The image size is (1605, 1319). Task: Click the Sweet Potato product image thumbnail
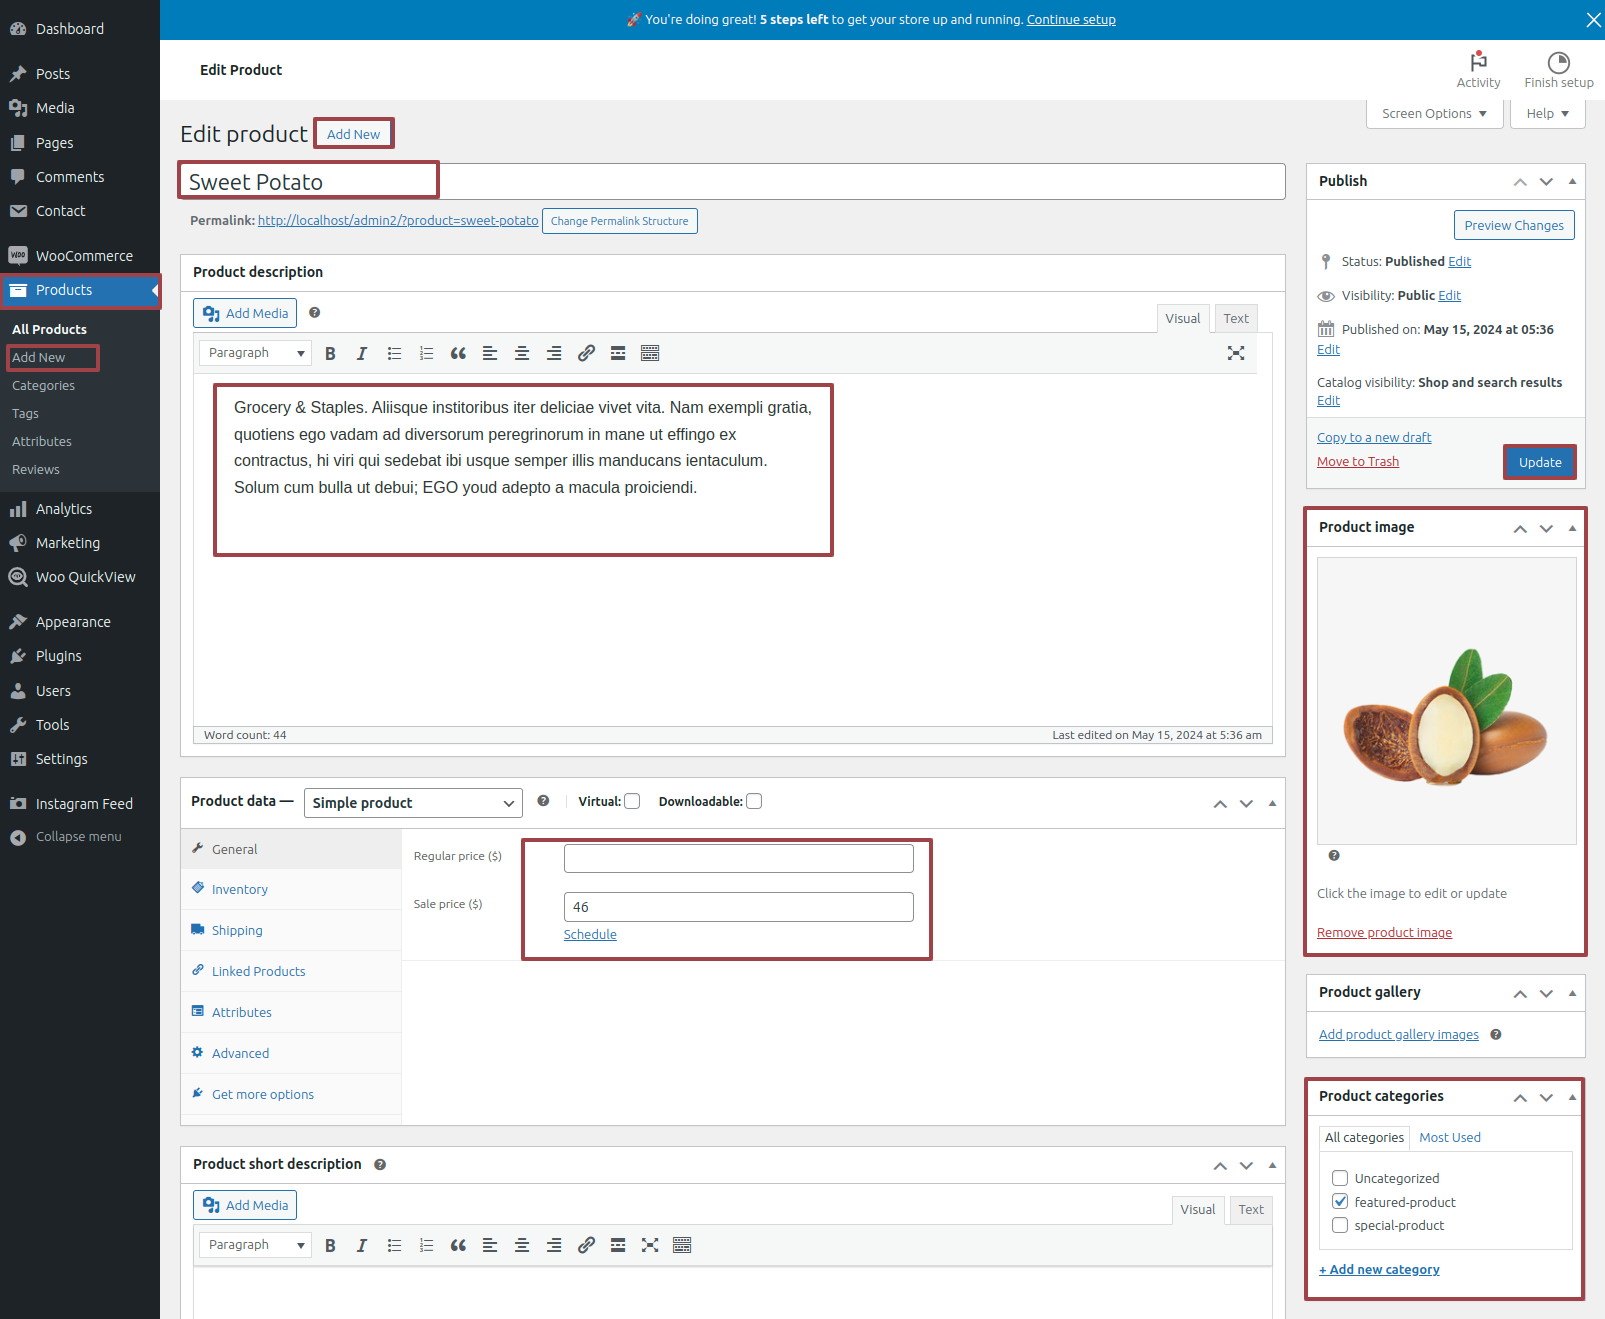coord(1447,701)
